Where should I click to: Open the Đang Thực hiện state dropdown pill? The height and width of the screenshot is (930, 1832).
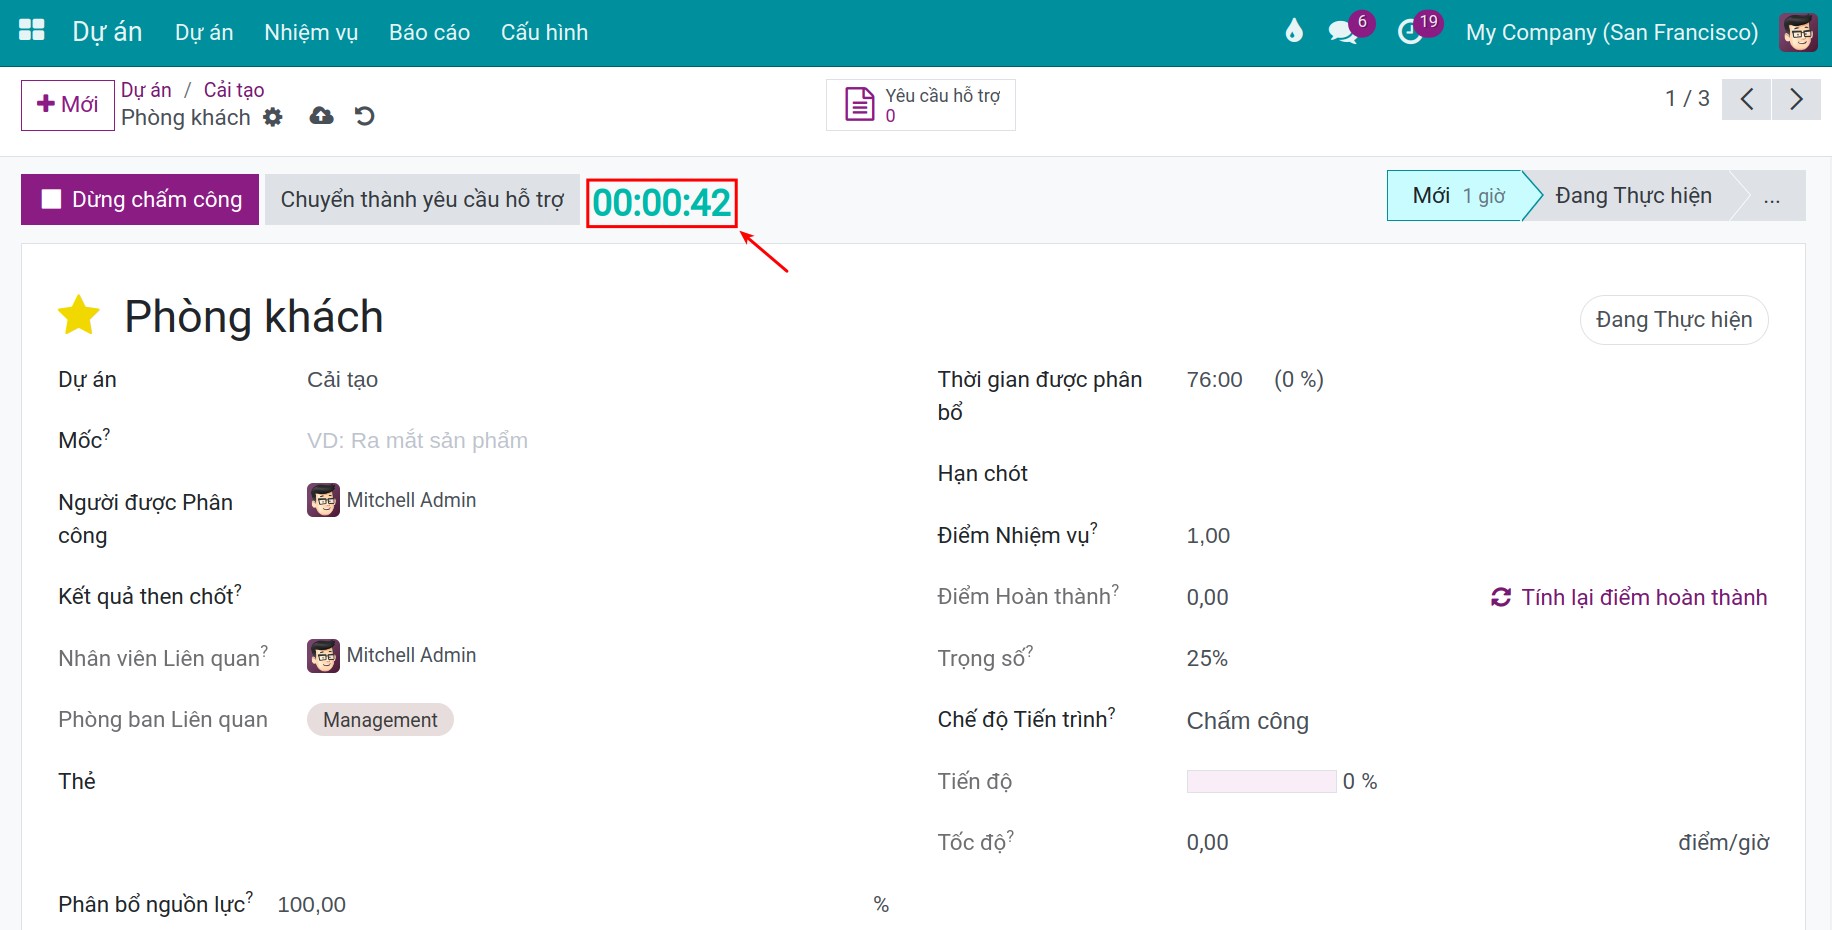[x=1674, y=320]
